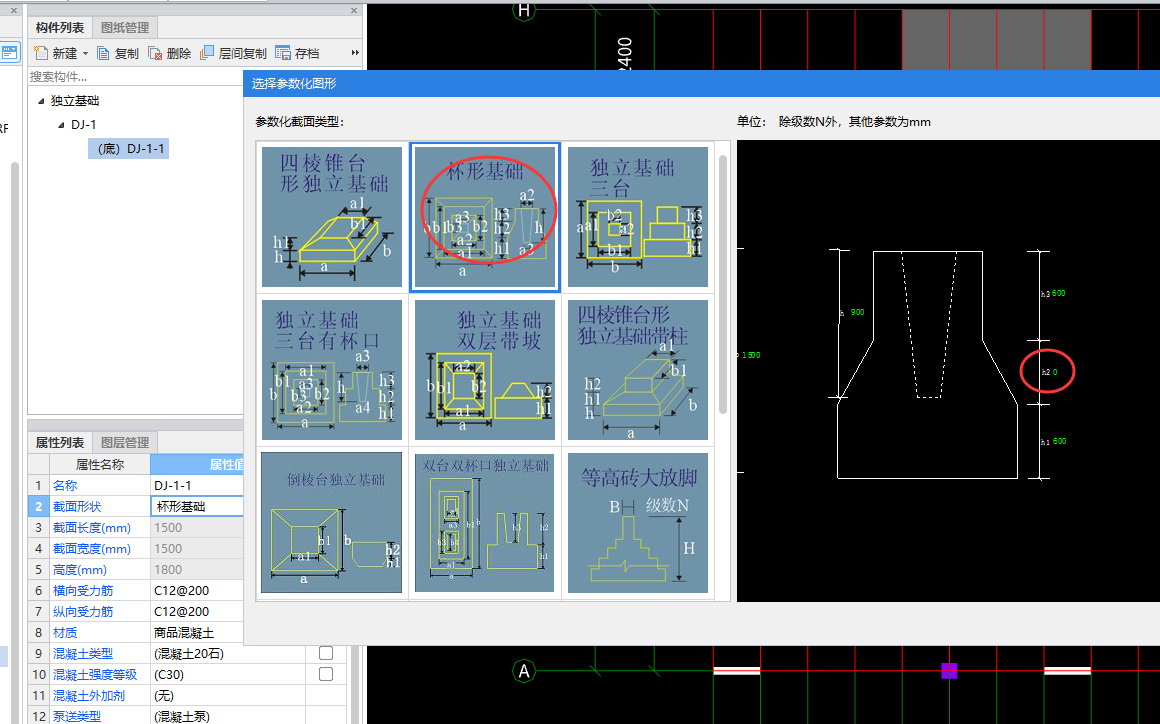Select the purple square marker on axis A
This screenshot has width=1160, height=724.
[x=949, y=671]
